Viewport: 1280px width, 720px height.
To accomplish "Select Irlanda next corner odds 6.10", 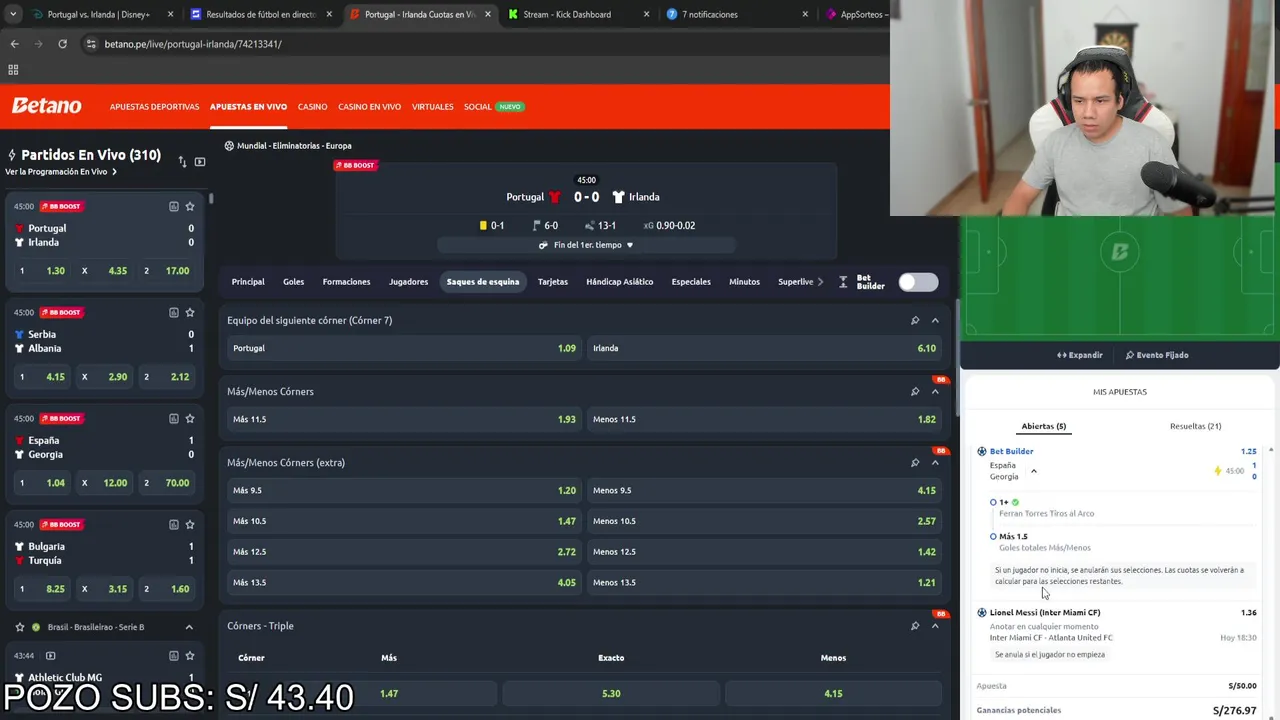I will point(764,348).
